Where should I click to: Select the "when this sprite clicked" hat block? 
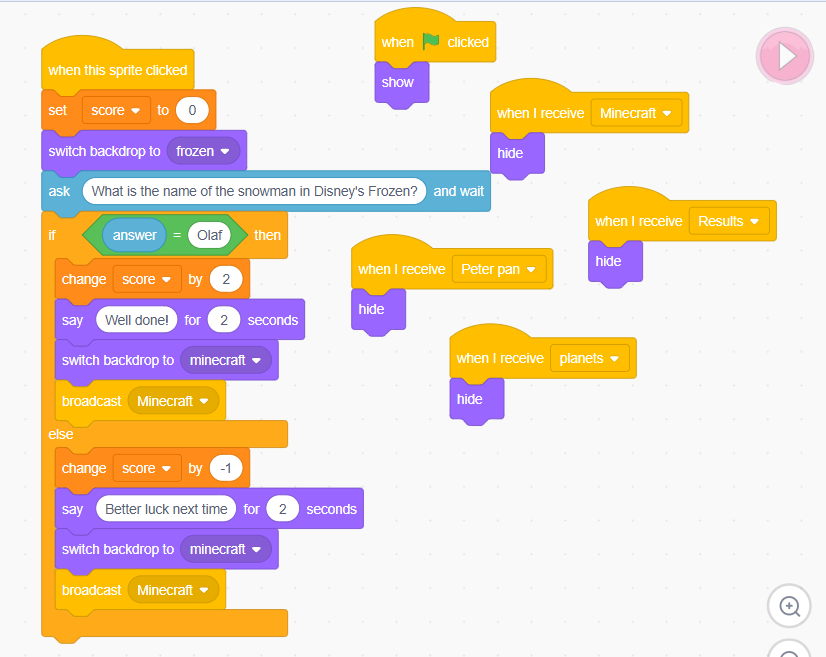[x=117, y=70]
